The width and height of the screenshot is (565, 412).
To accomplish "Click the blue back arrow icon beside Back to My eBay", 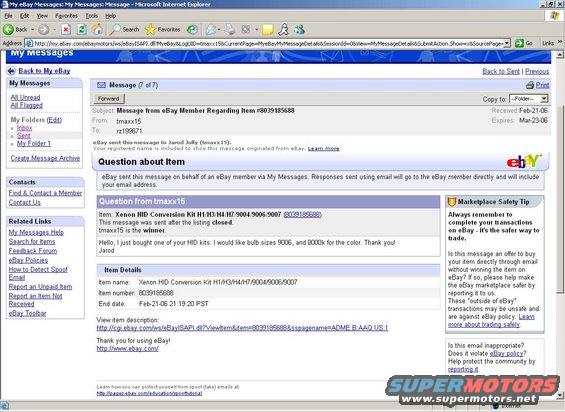I will (x=11, y=71).
